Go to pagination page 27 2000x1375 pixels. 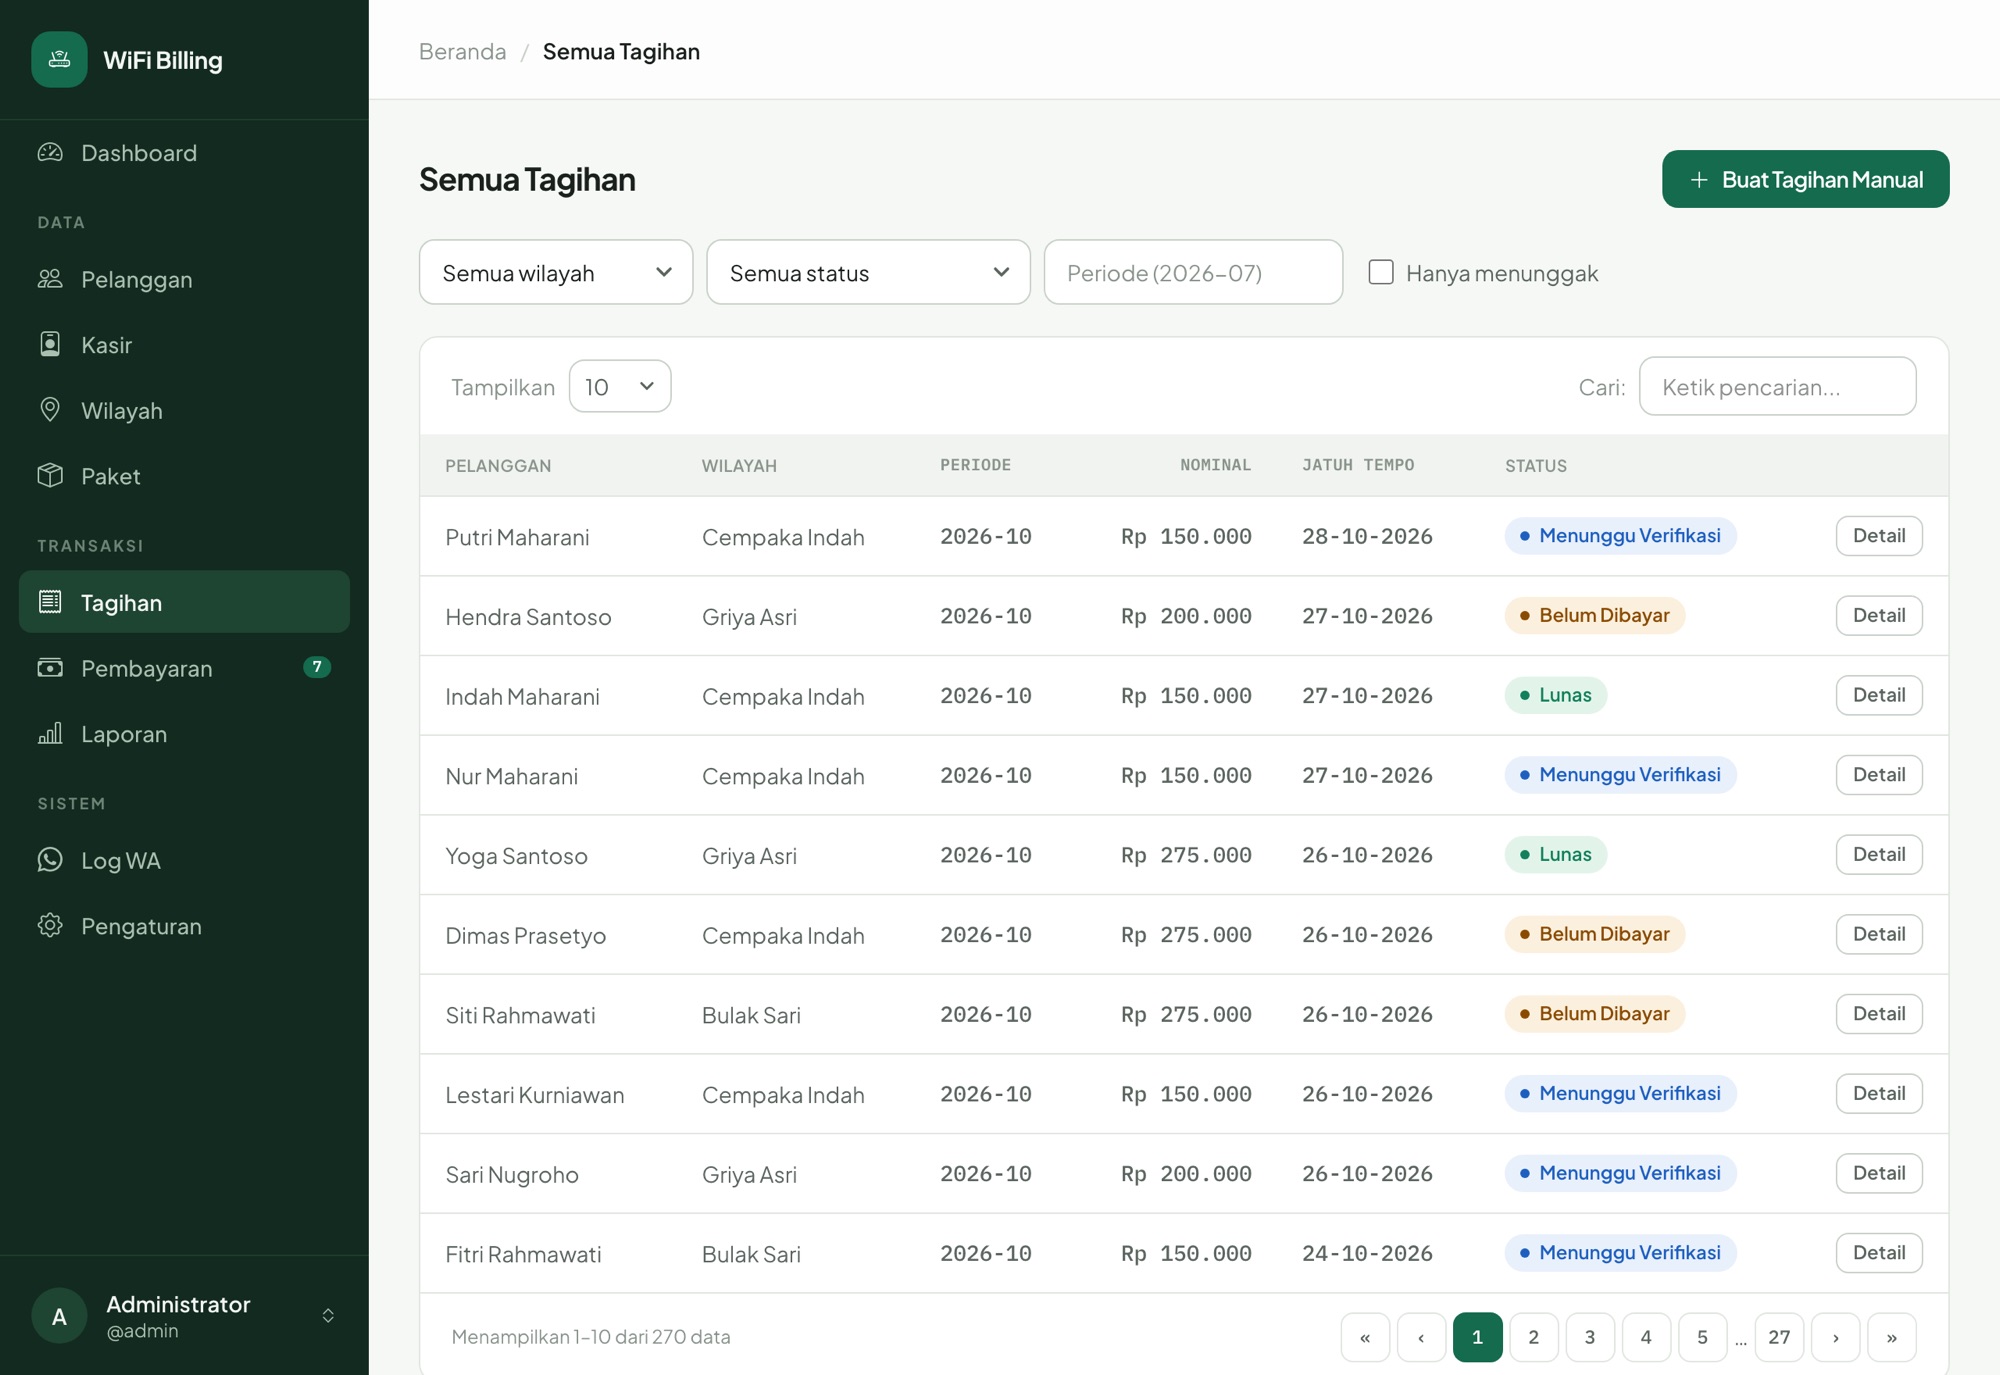tap(1779, 1337)
